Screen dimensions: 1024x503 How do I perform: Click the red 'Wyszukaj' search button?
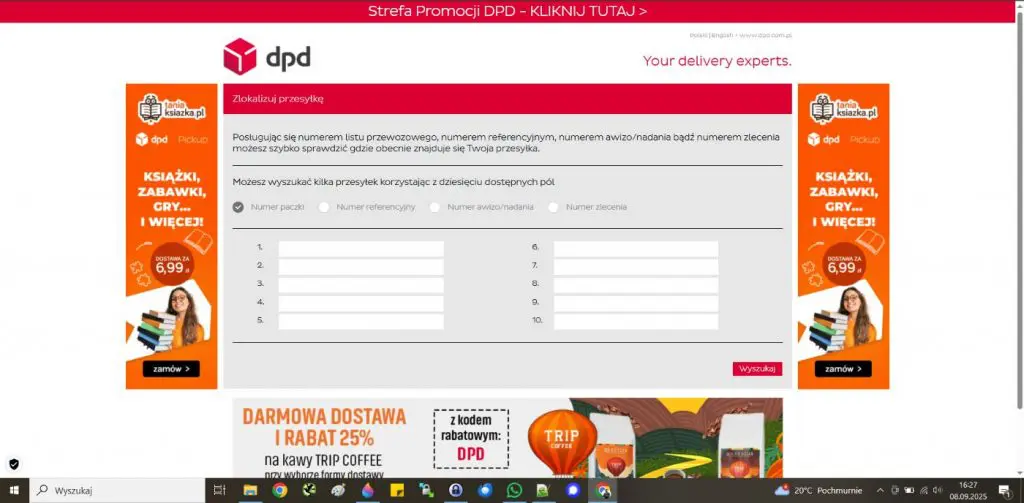coord(757,369)
